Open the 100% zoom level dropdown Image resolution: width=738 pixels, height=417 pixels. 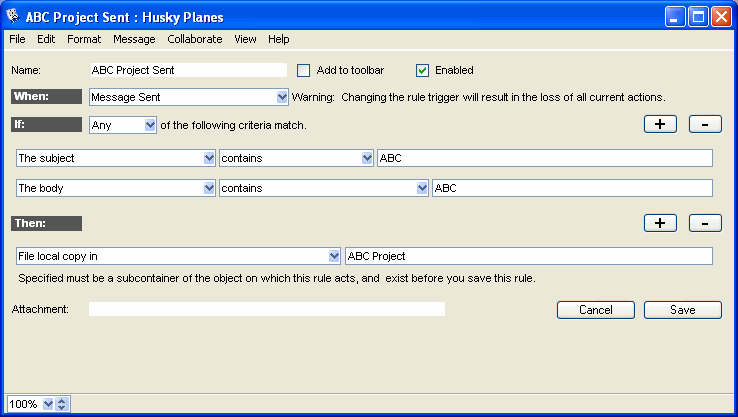(x=47, y=404)
